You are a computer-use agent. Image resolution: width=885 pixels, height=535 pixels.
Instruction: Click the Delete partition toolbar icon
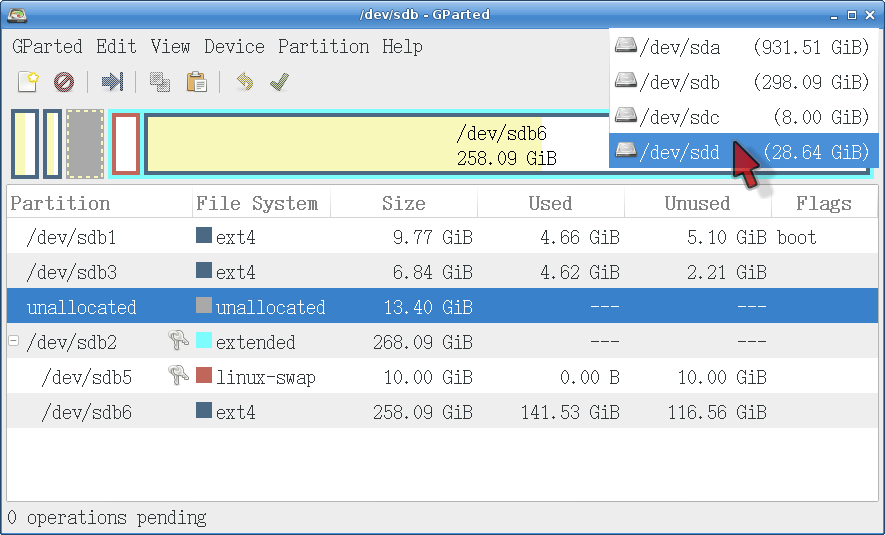pos(64,81)
